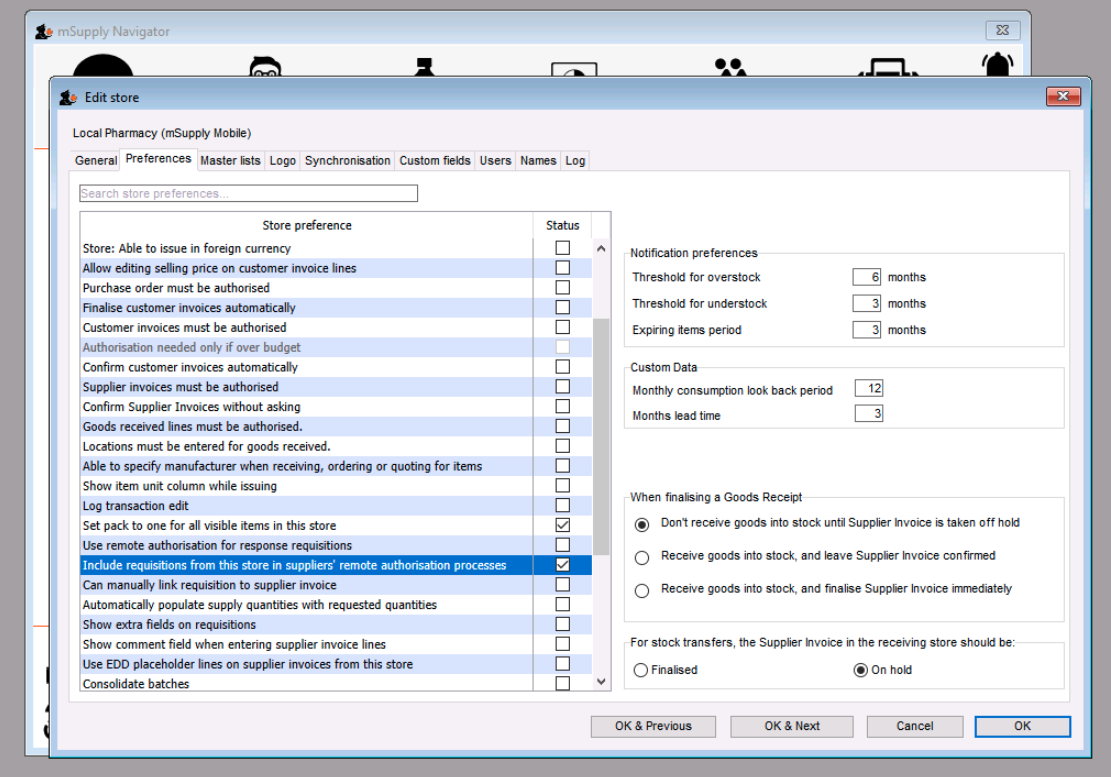This screenshot has height=777, width=1111.
Task: Click the people icon in Navigator toolbar
Action: pyautogui.click(x=731, y=67)
